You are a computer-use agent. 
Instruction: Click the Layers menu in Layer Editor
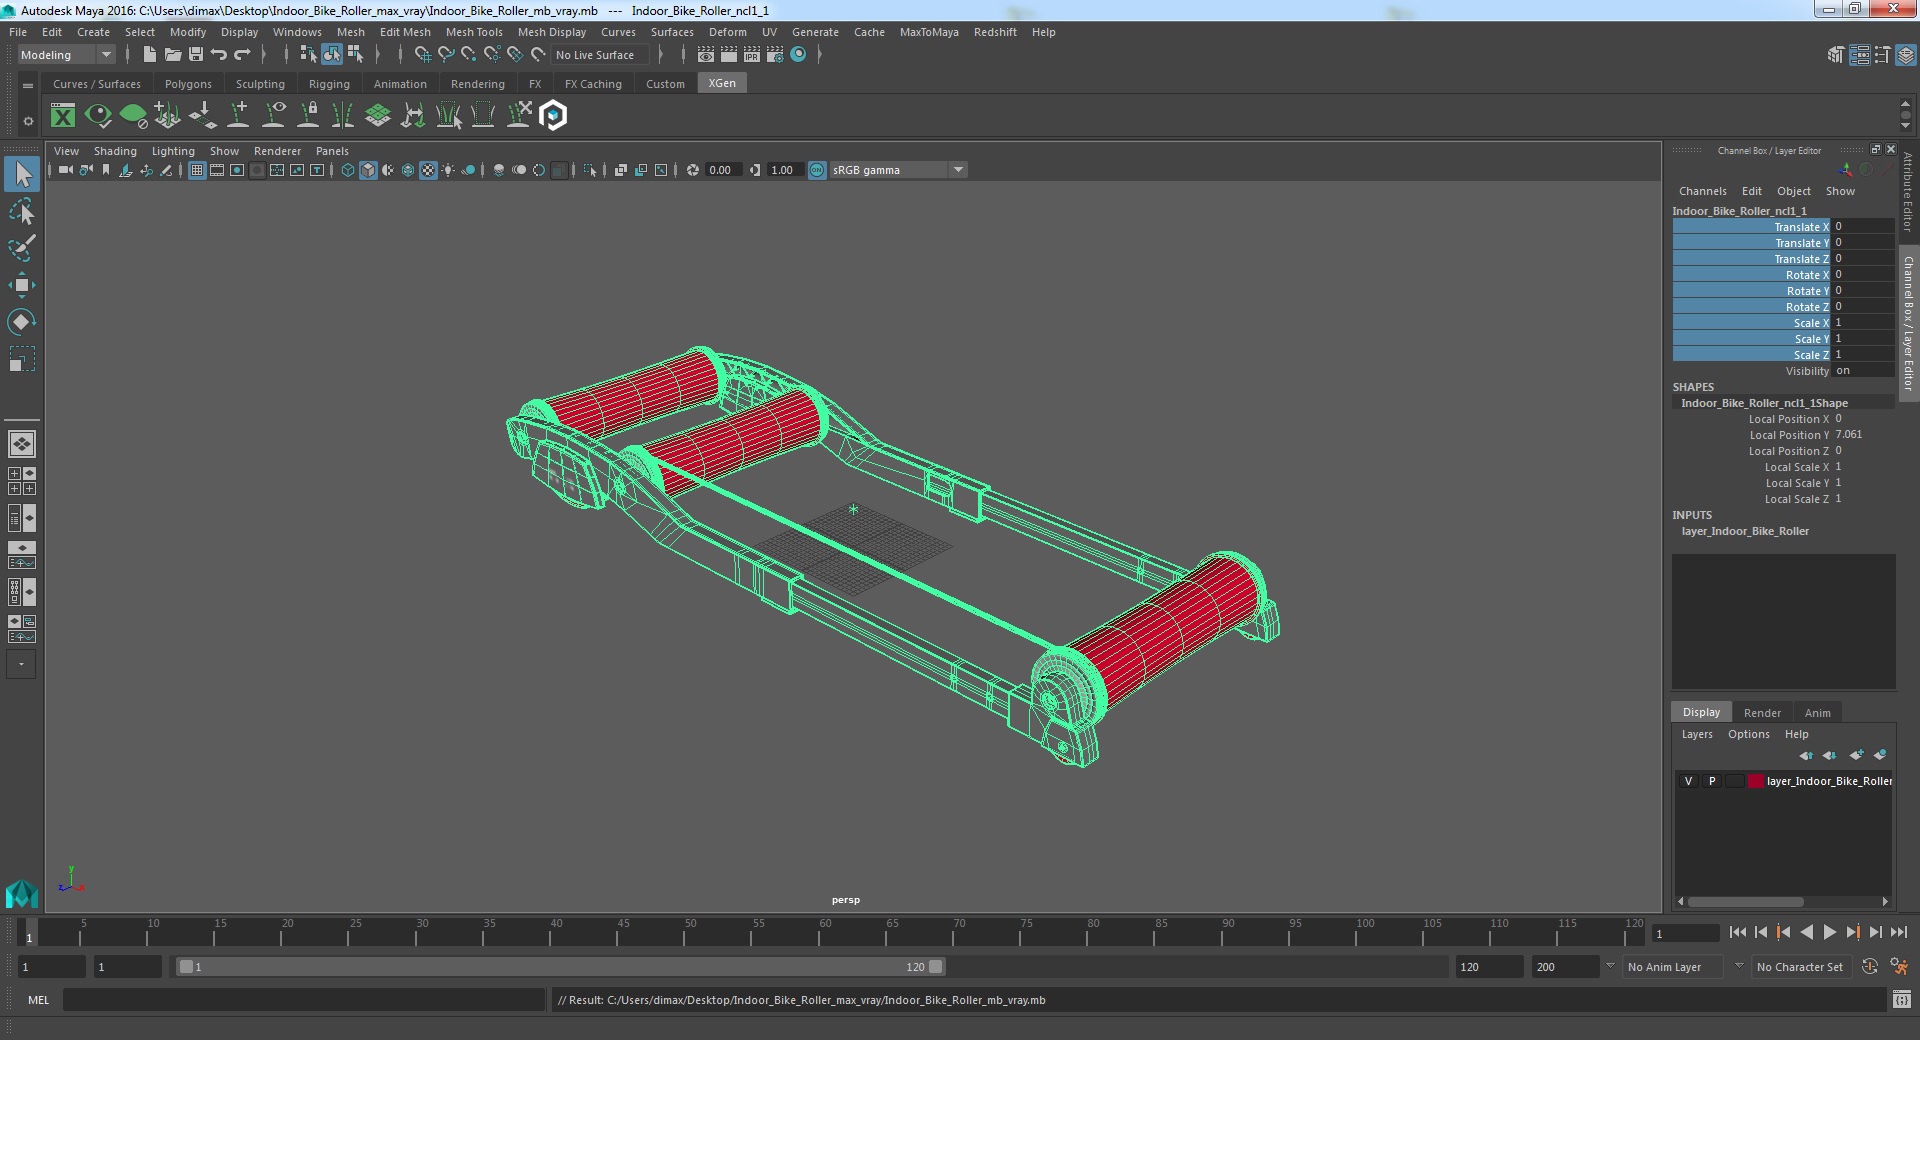pos(1696,734)
